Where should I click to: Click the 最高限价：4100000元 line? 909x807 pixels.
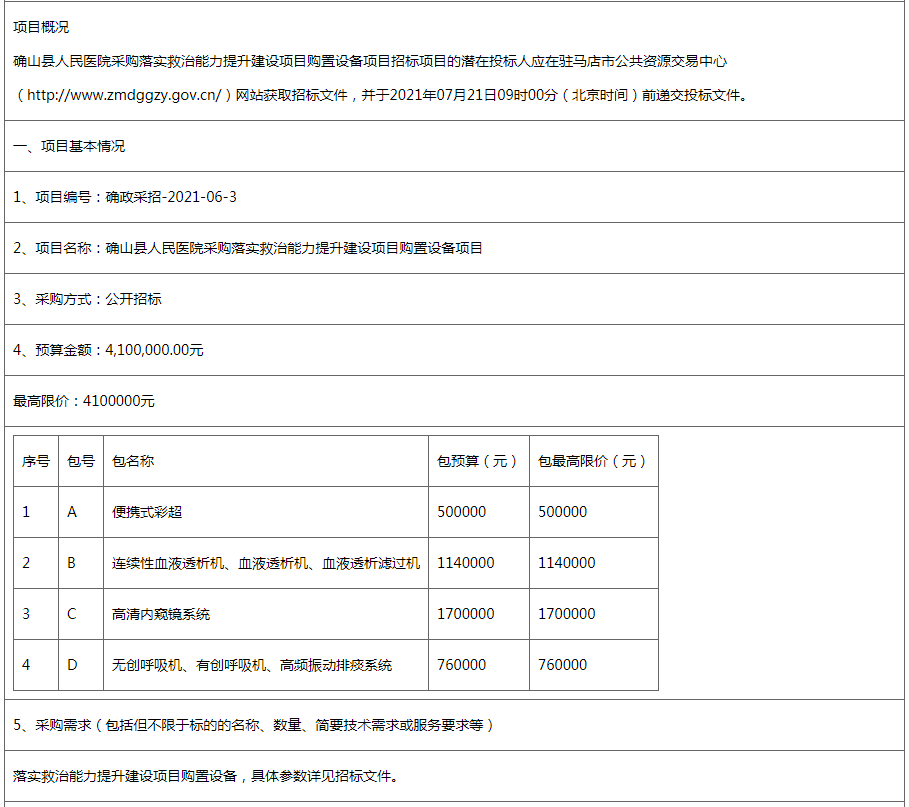coord(84,401)
